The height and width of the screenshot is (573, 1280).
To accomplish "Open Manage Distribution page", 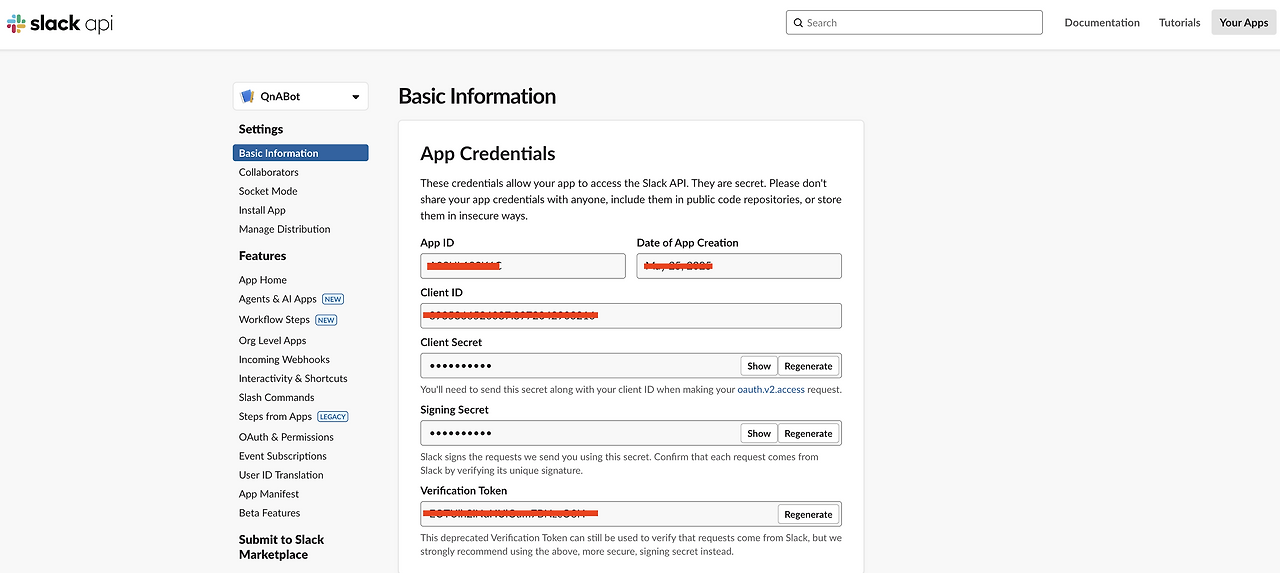I will pos(284,229).
